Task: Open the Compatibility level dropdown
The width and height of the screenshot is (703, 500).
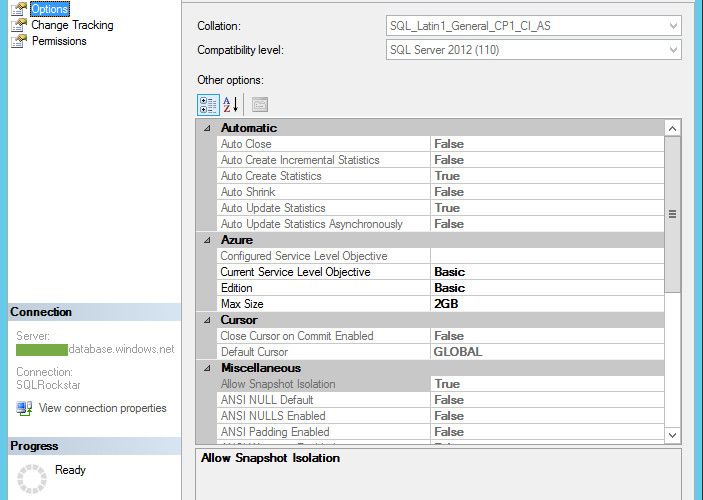Action: coord(534,50)
